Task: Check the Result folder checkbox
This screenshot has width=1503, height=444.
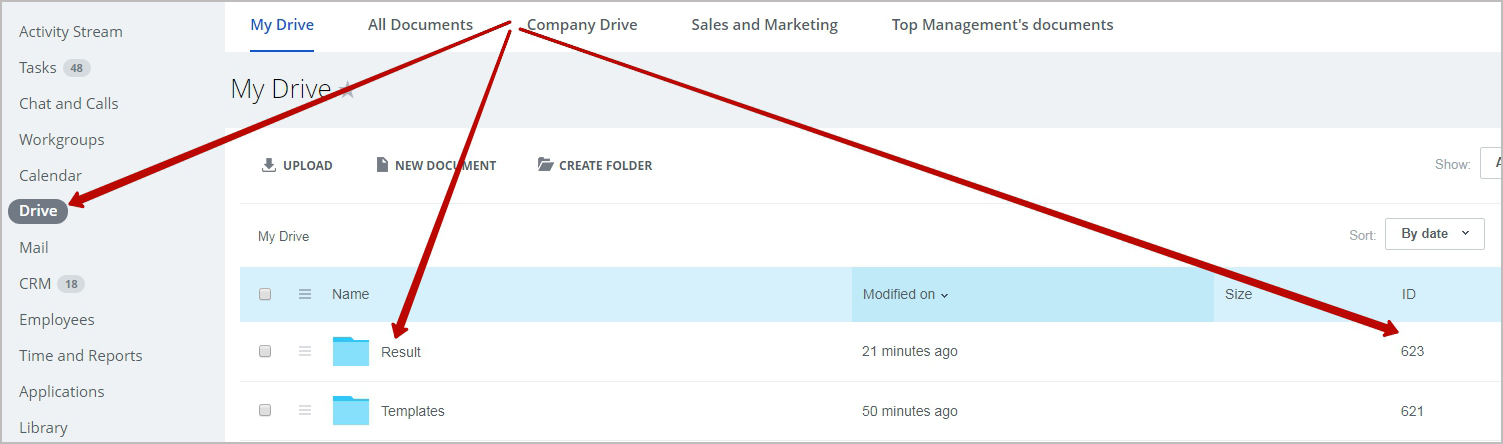Action: point(265,351)
